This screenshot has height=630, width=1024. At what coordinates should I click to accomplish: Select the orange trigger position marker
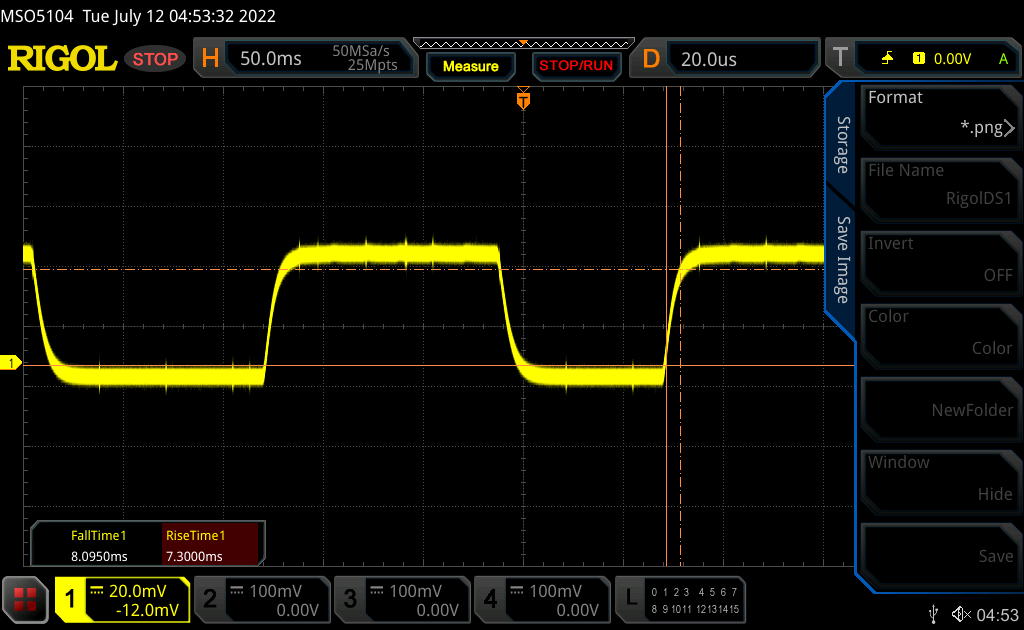522,101
